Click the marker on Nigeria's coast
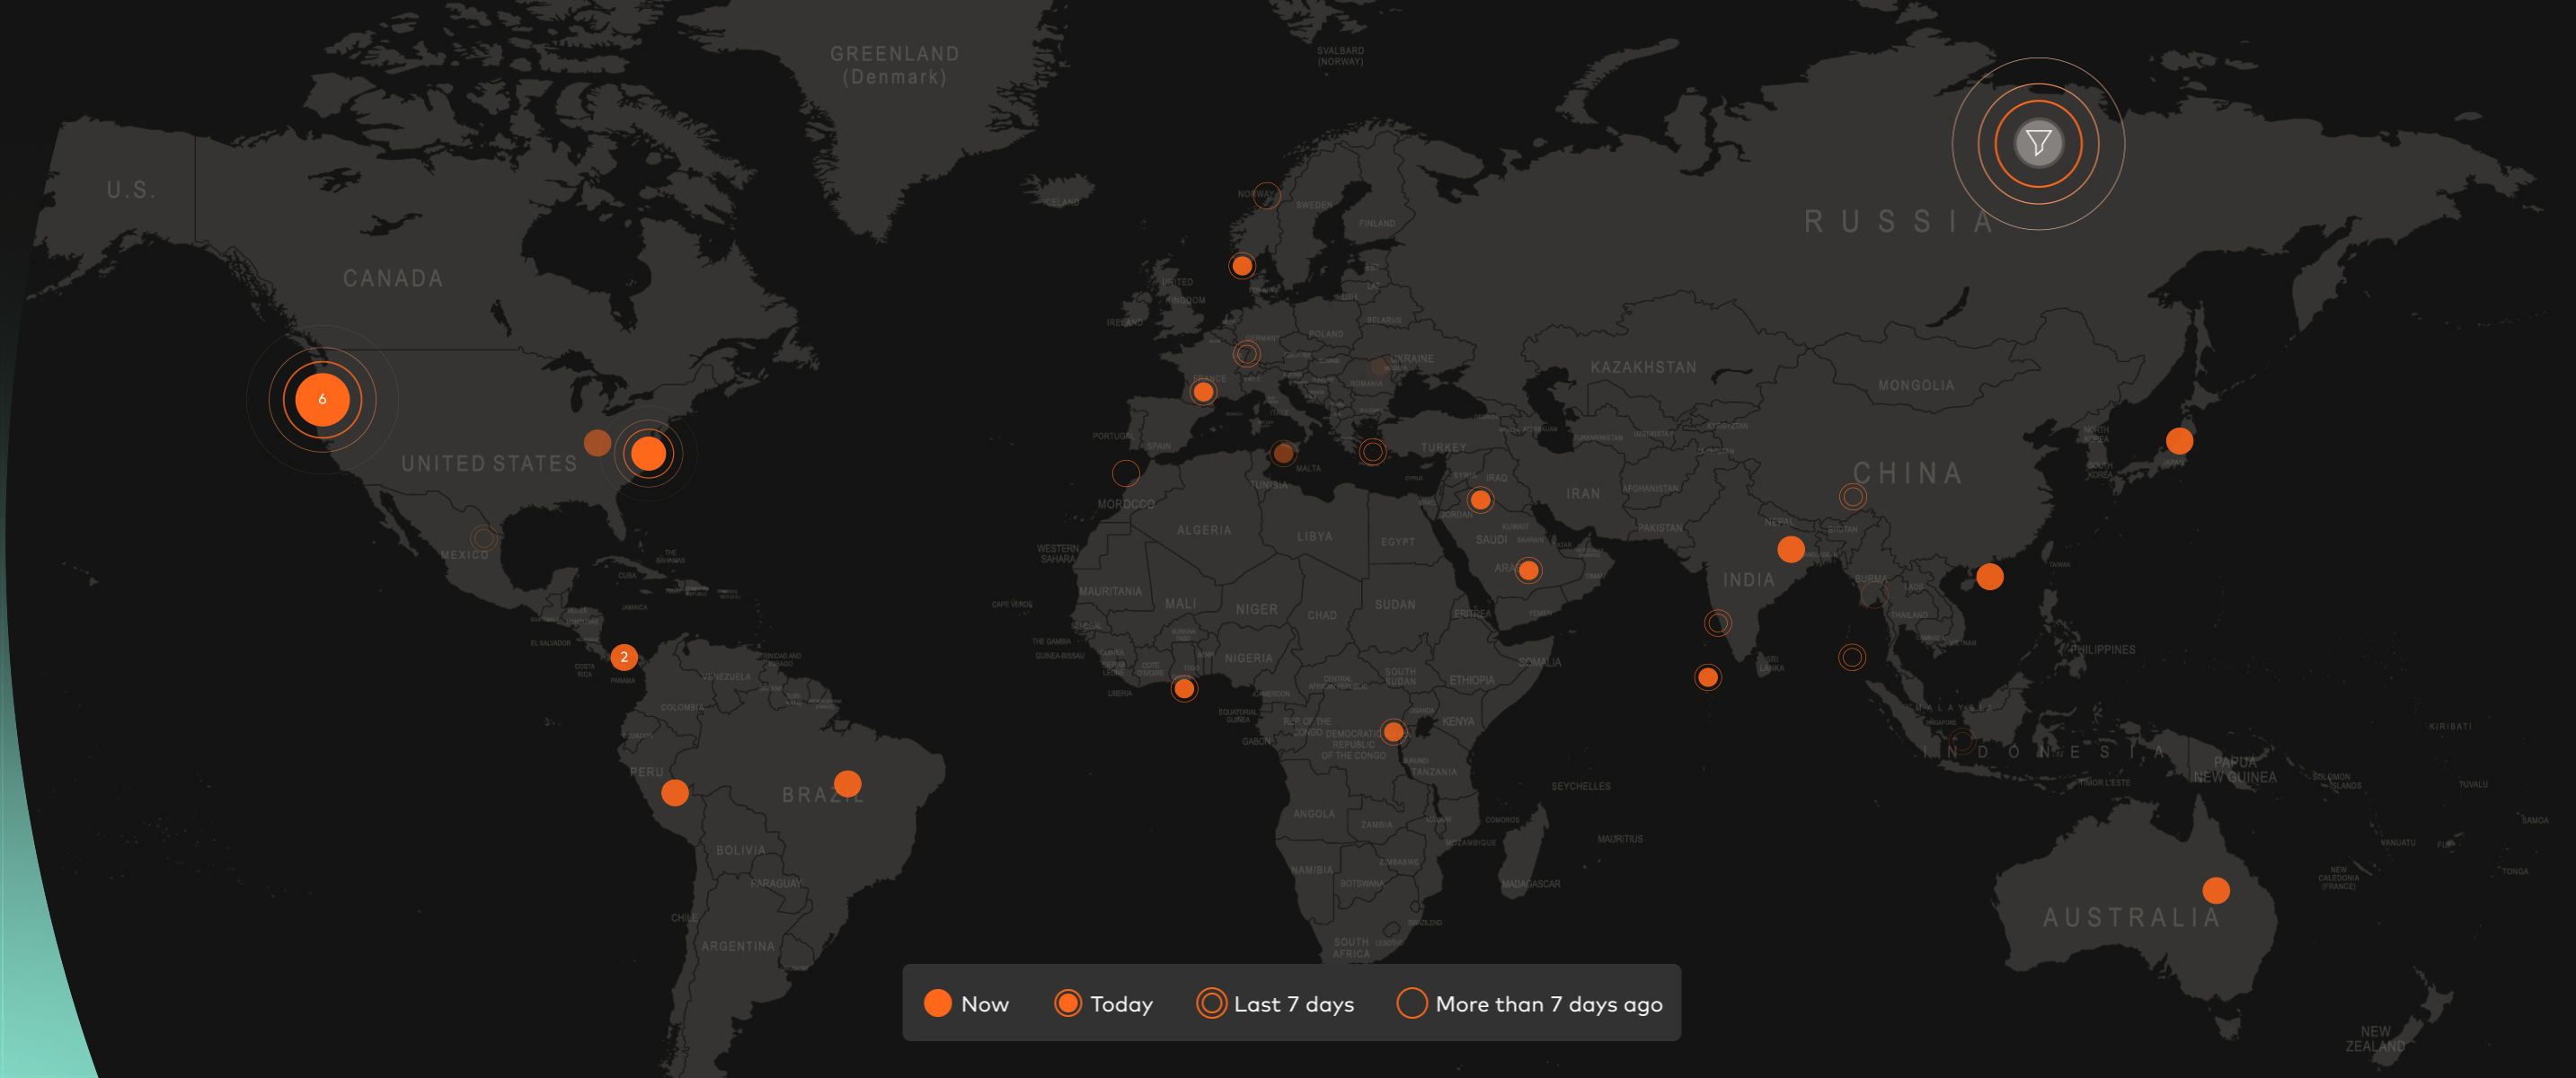Viewport: 2576px width, 1078px height. [x=1184, y=688]
